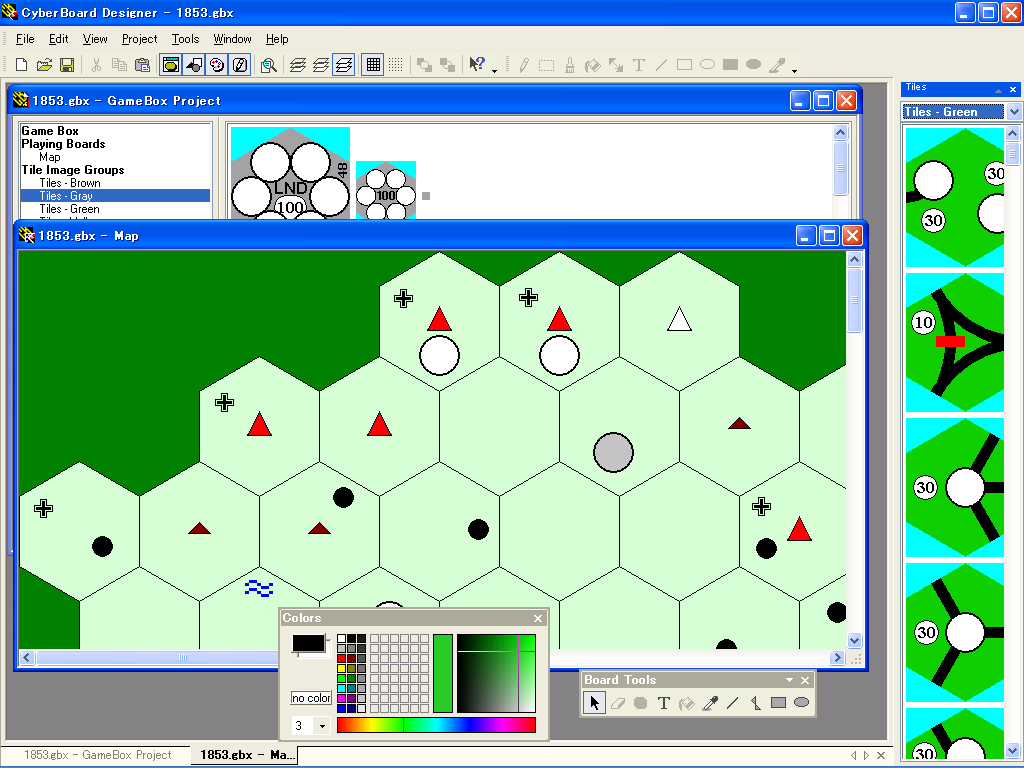Image resolution: width=1024 pixels, height=768 pixels.
Task: Toggle the highlighted third stacked-layers view button
Action: tap(344, 65)
